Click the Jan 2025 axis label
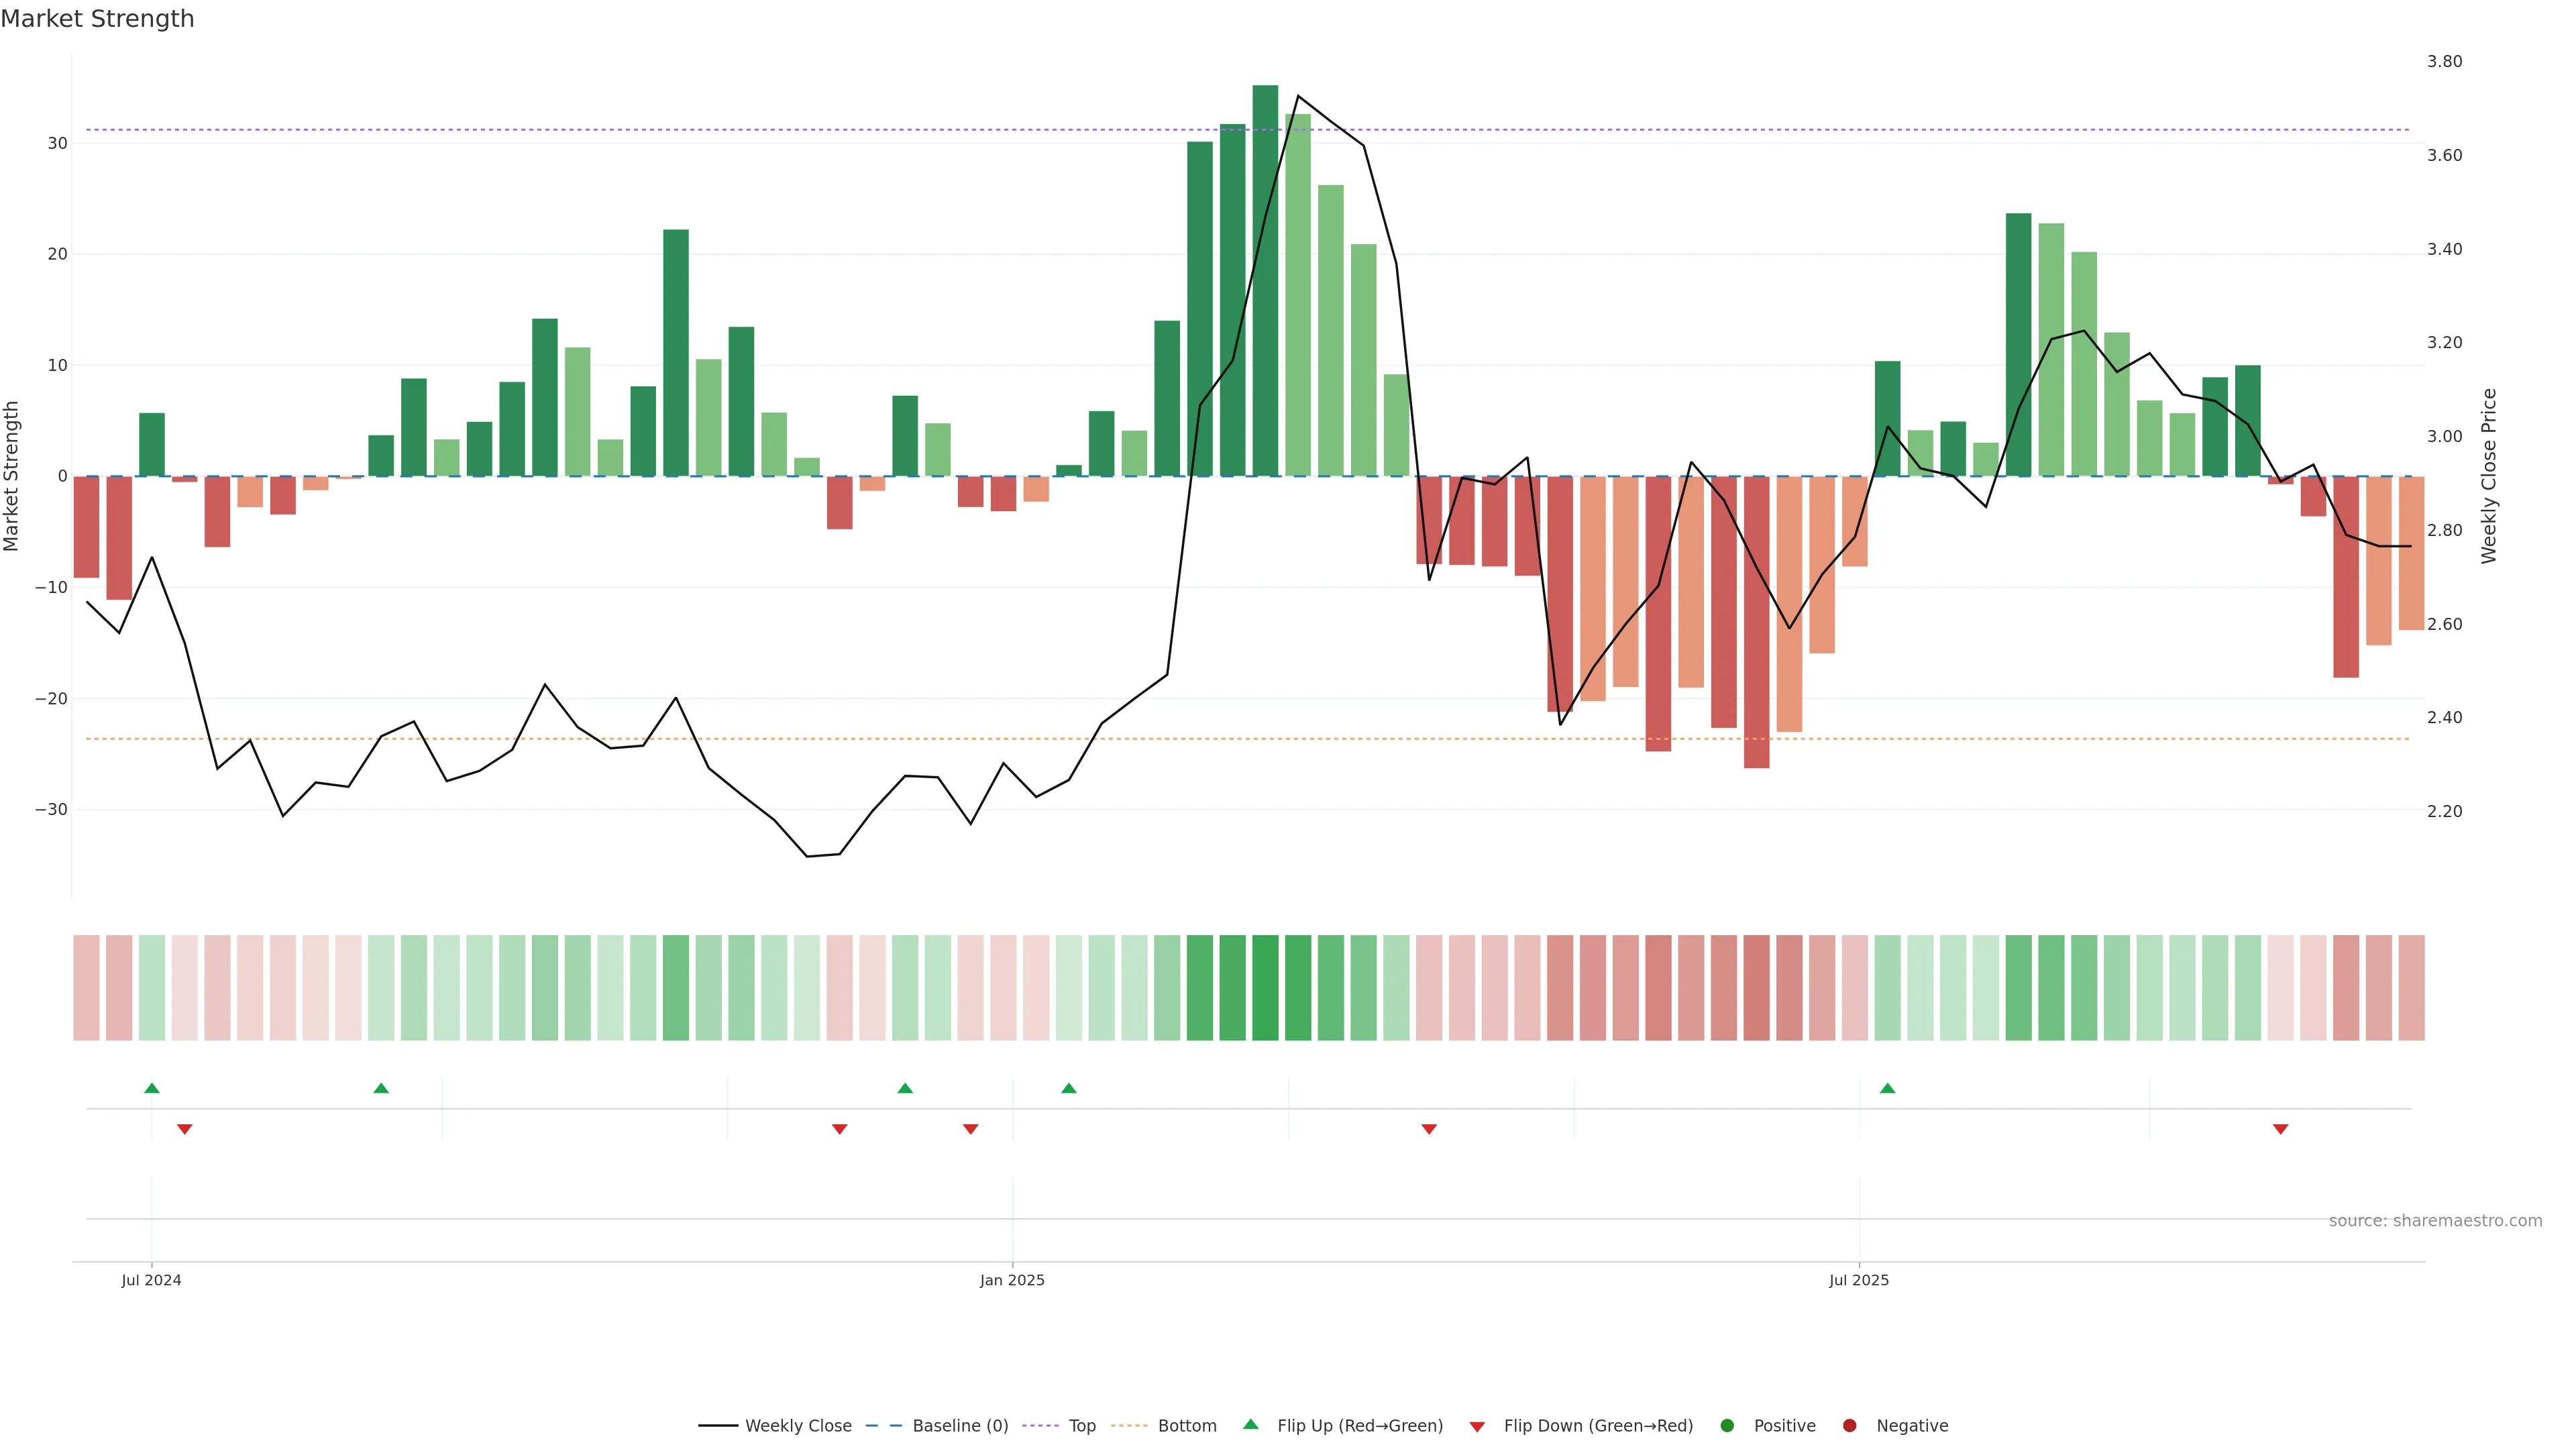 [x=1012, y=1280]
